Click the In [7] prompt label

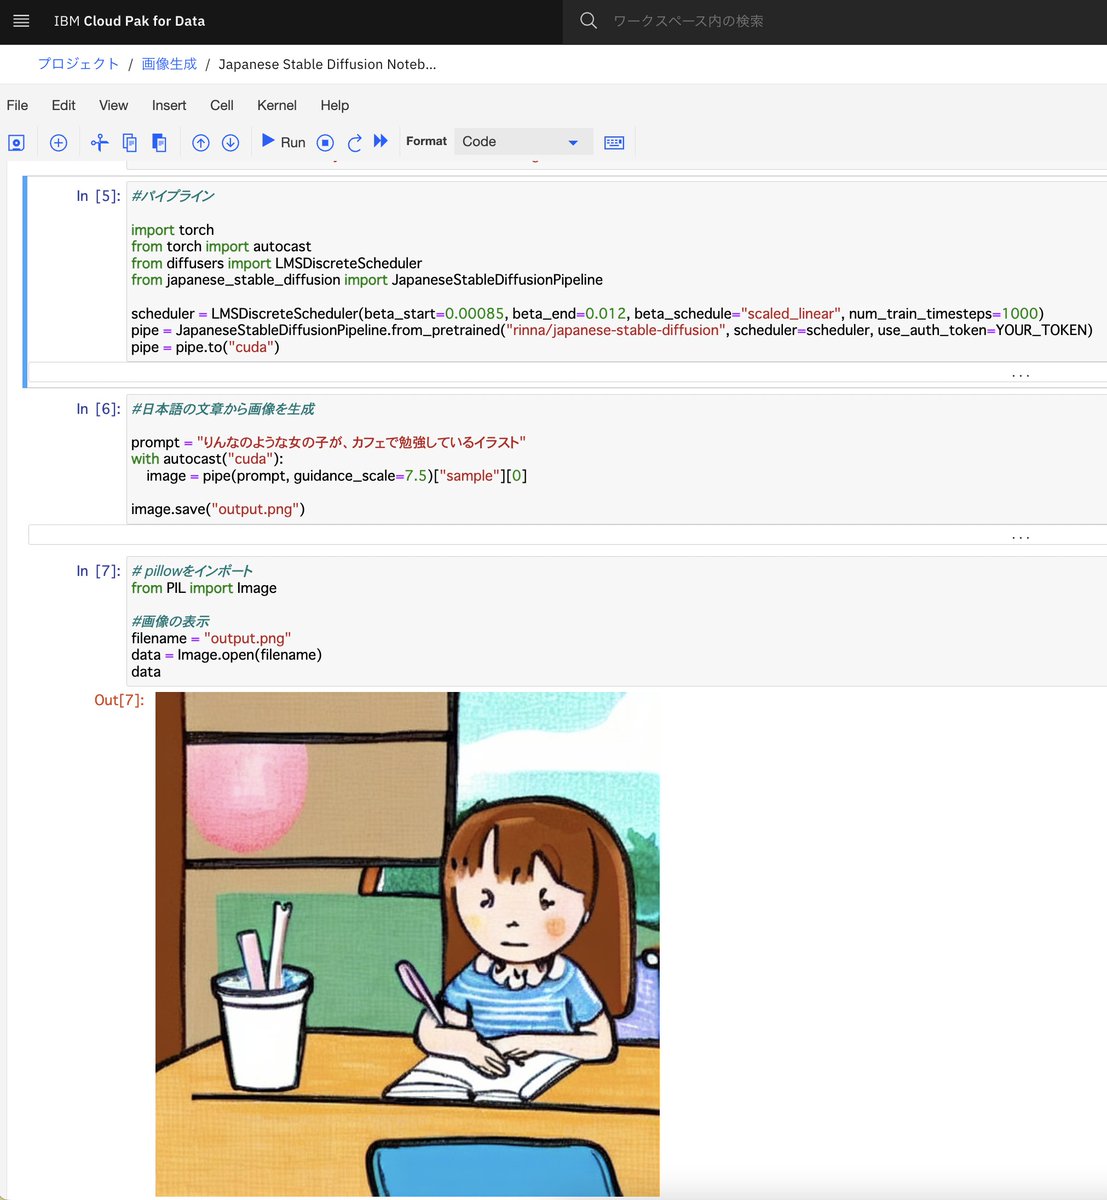pyautogui.click(x=98, y=571)
